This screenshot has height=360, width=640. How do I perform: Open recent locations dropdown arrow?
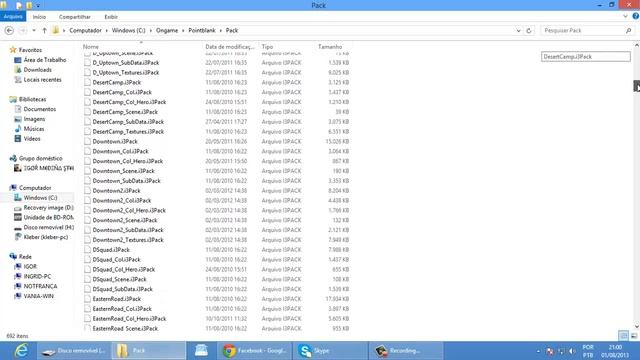click(34, 31)
